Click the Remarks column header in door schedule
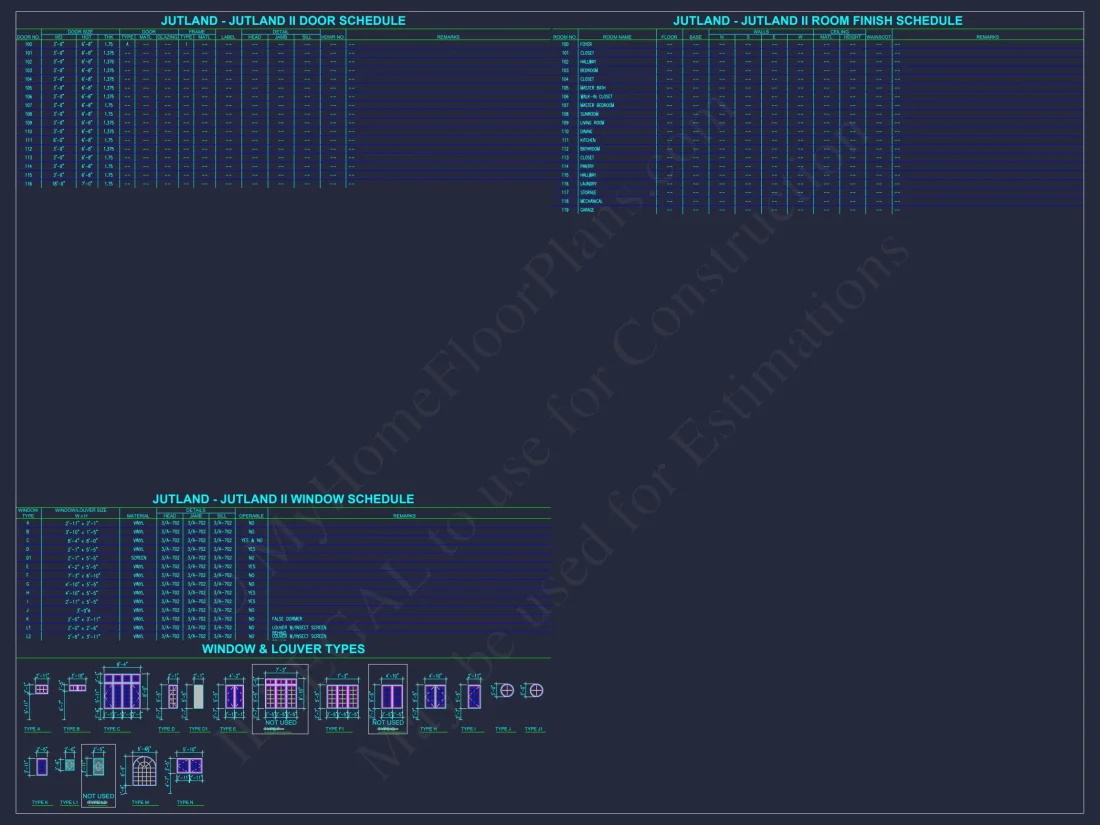 click(x=448, y=37)
